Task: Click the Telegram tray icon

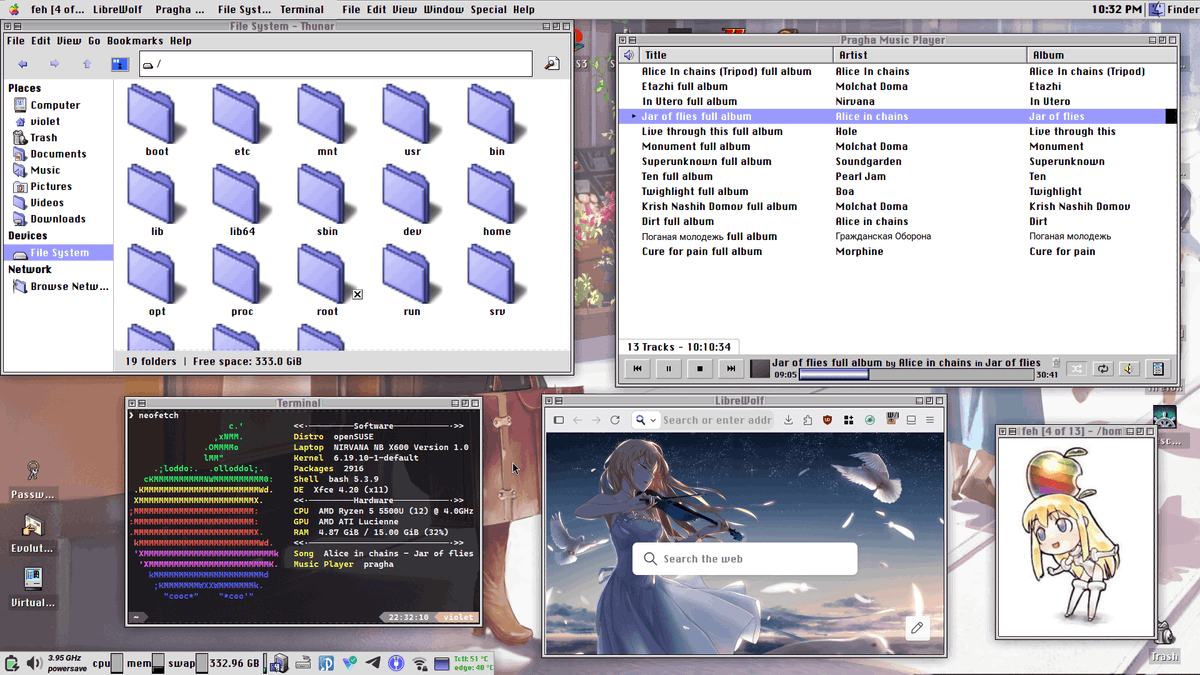Action: 373,662
